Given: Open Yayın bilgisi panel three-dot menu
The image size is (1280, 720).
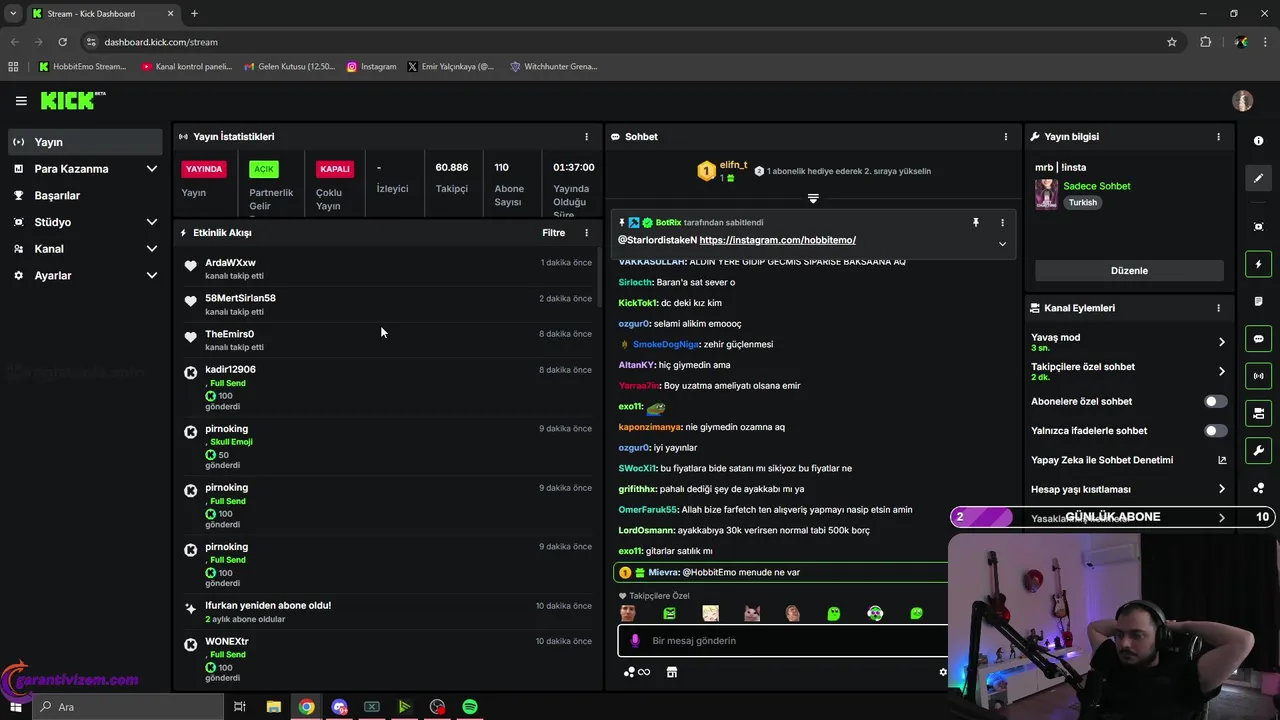Looking at the screenshot, I should (1218, 137).
